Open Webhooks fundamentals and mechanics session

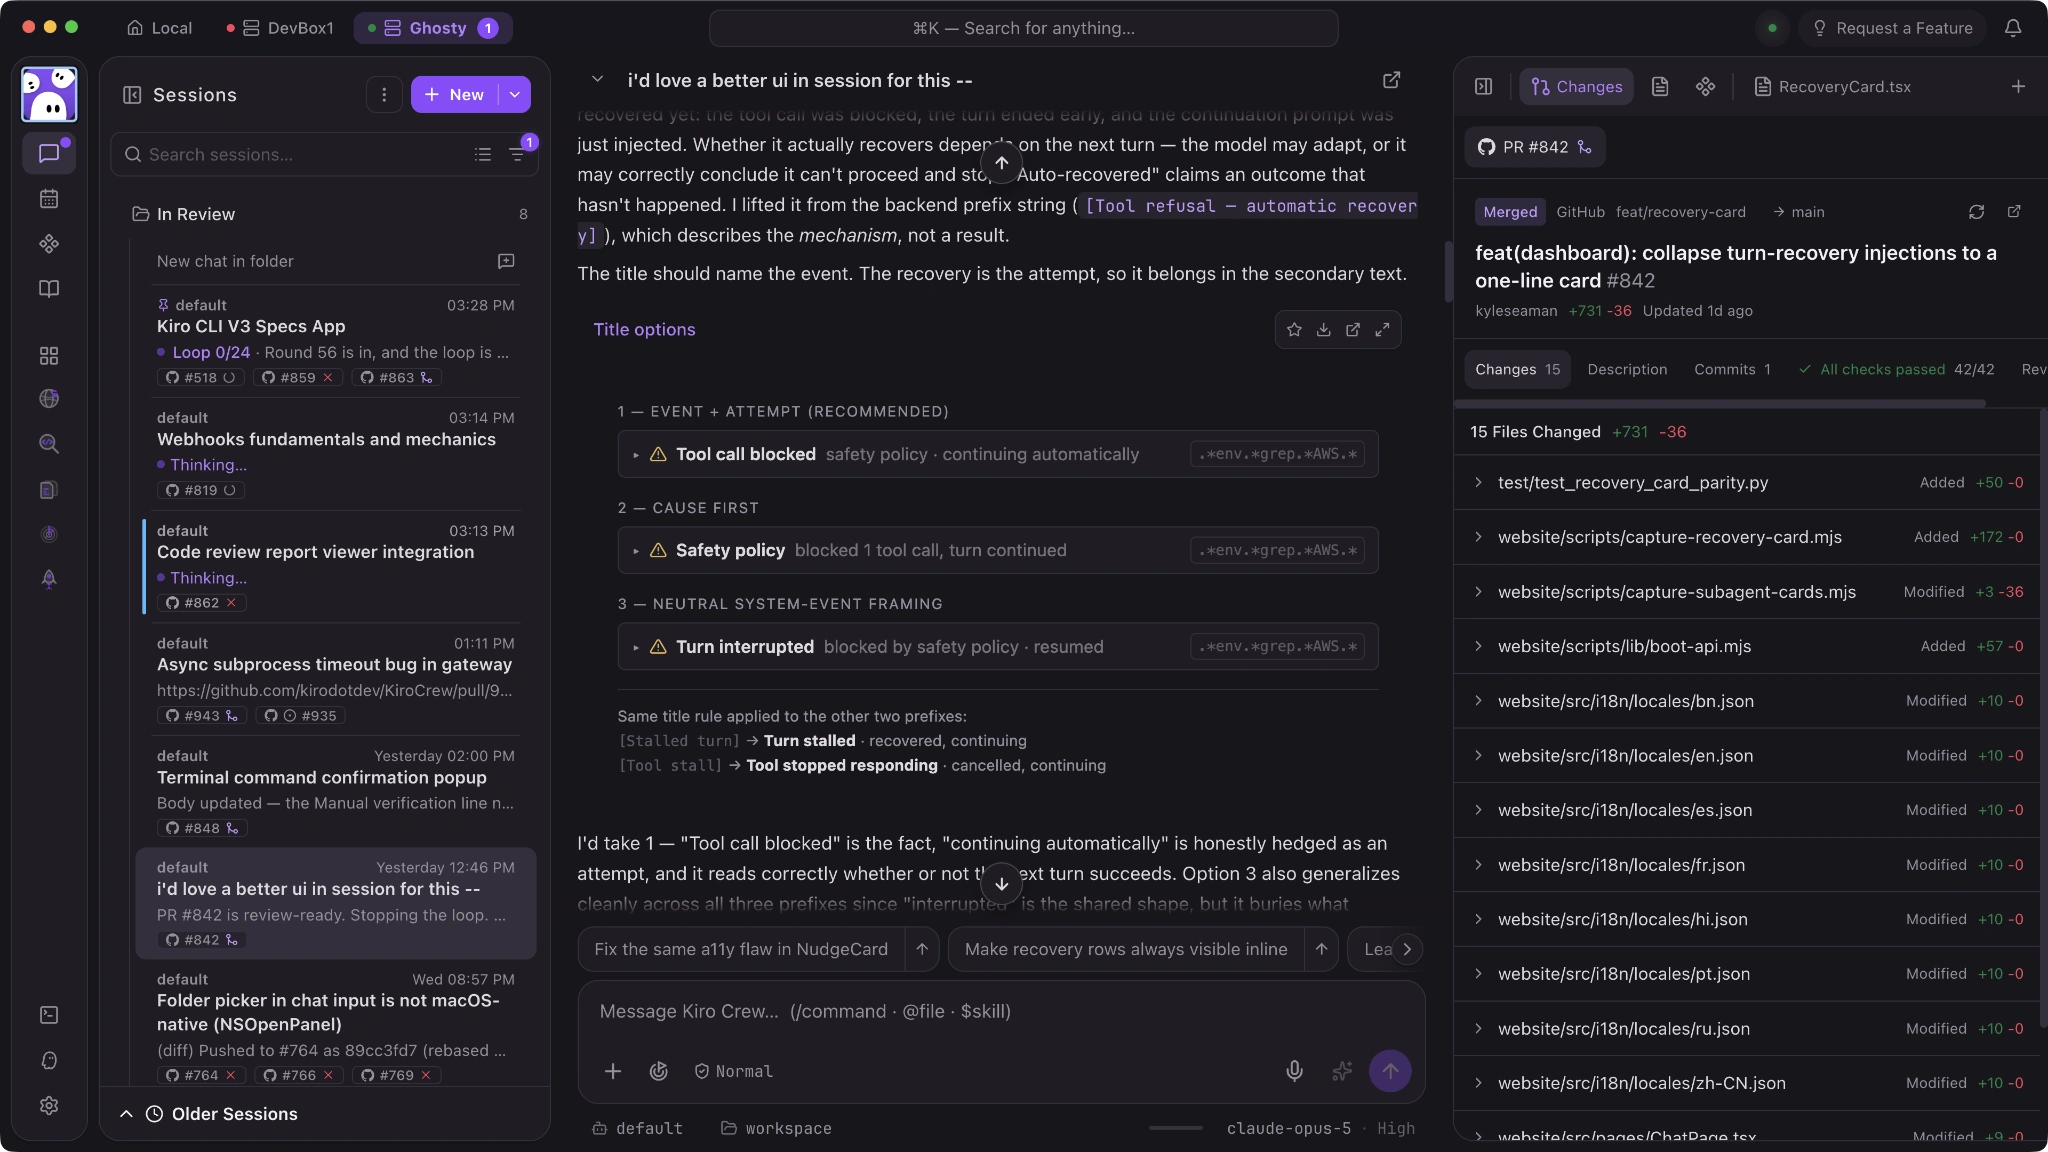tap(335, 454)
